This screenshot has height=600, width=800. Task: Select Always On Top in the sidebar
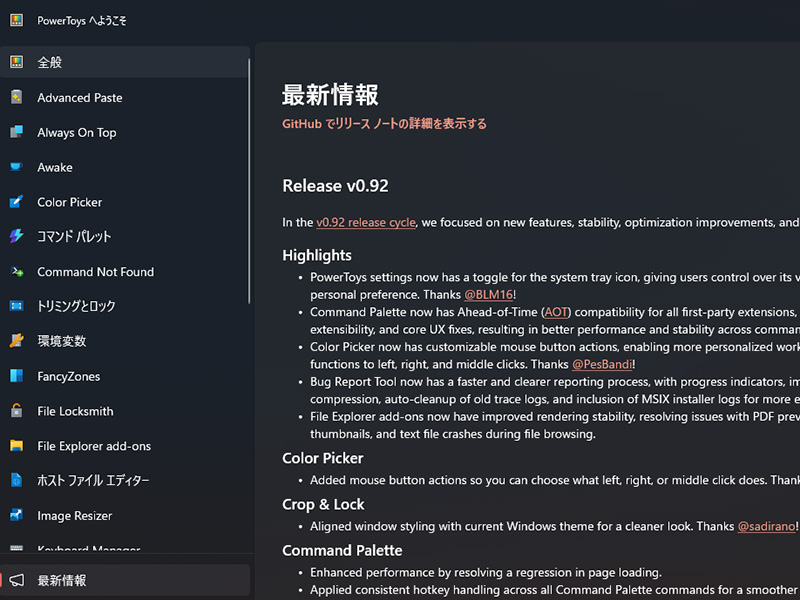[x=125, y=132]
